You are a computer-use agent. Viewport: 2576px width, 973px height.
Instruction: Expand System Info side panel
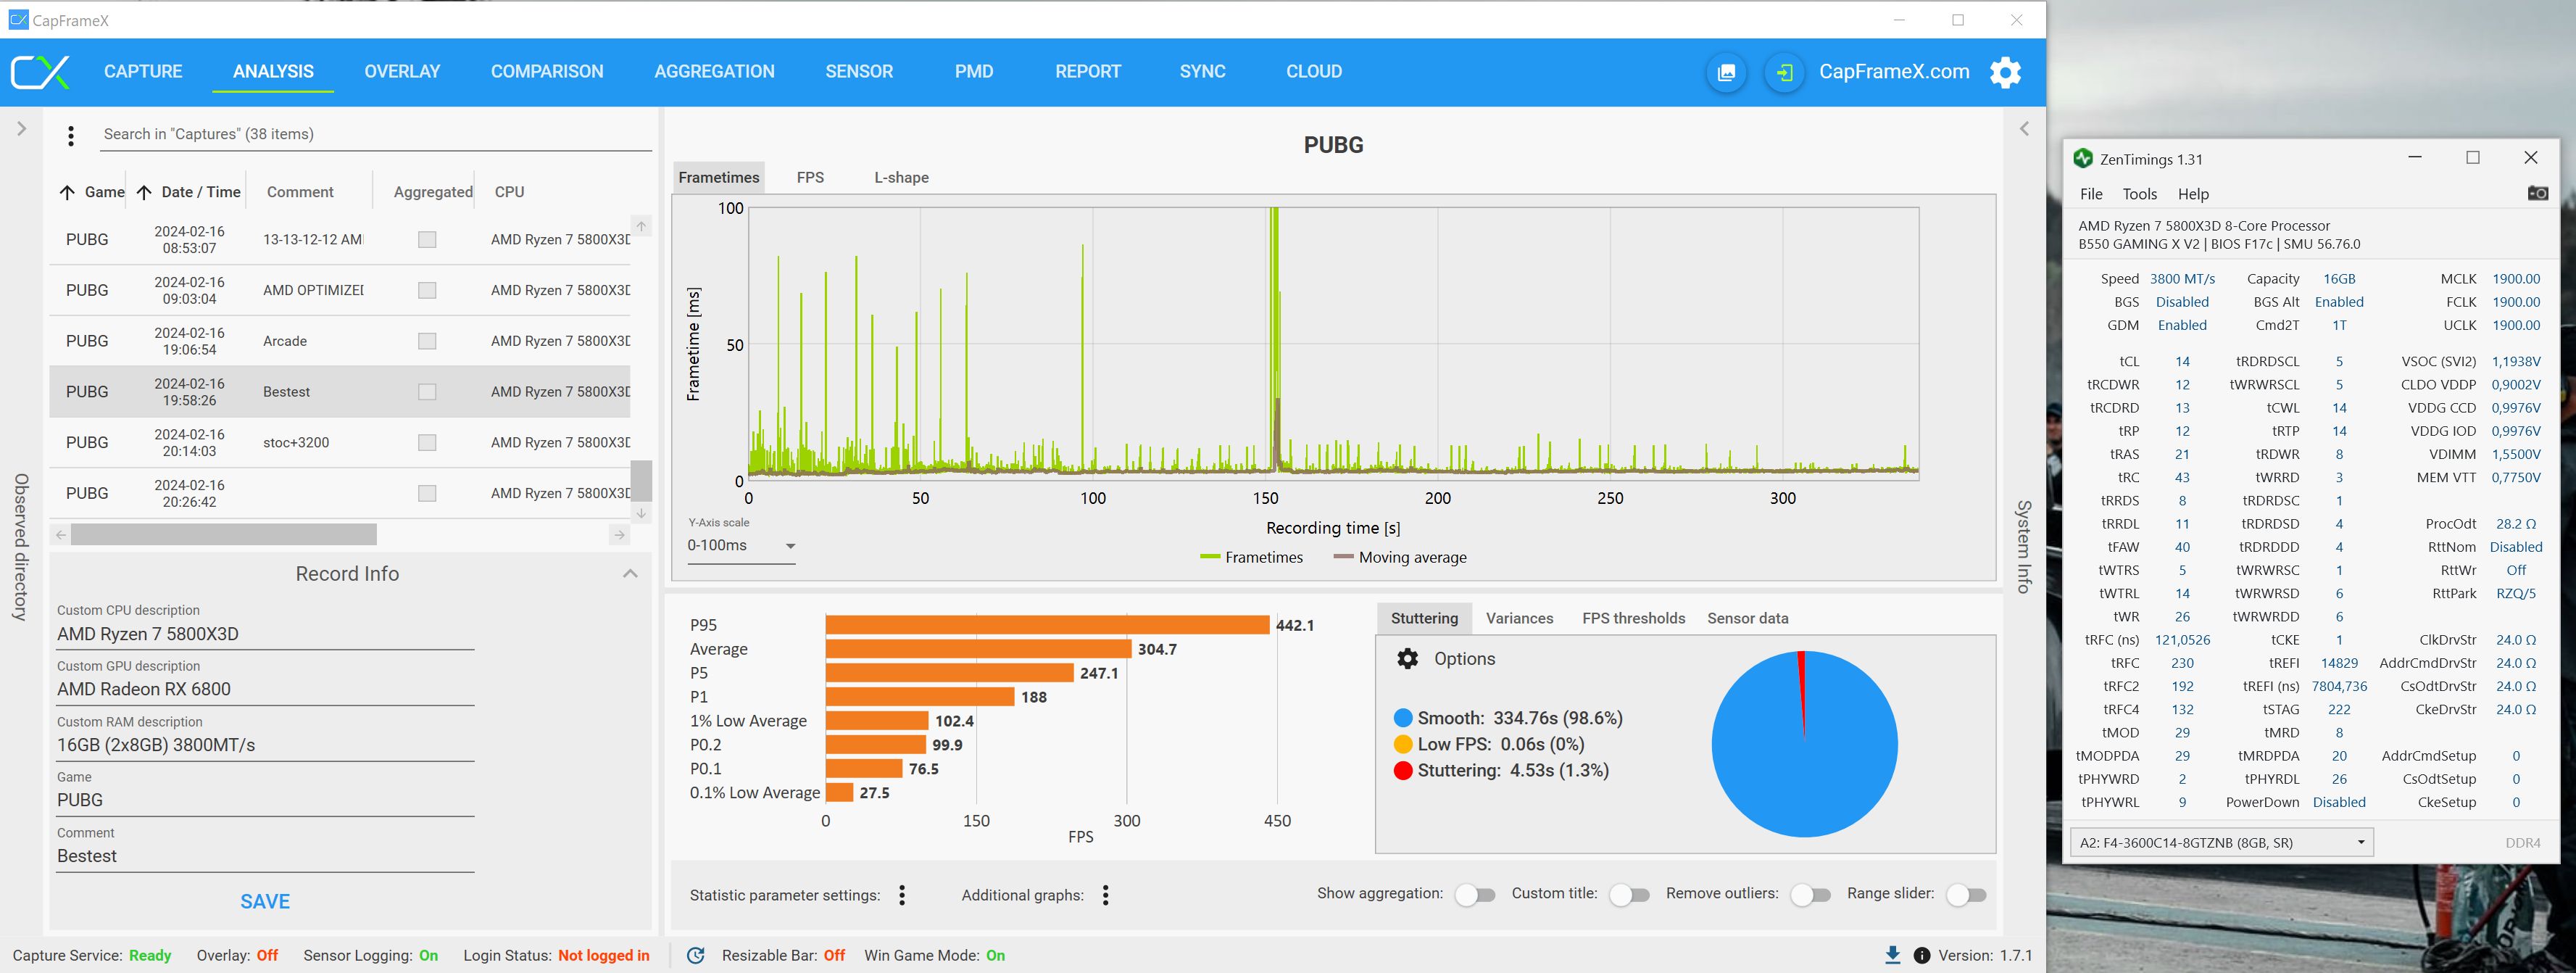coord(2024,129)
